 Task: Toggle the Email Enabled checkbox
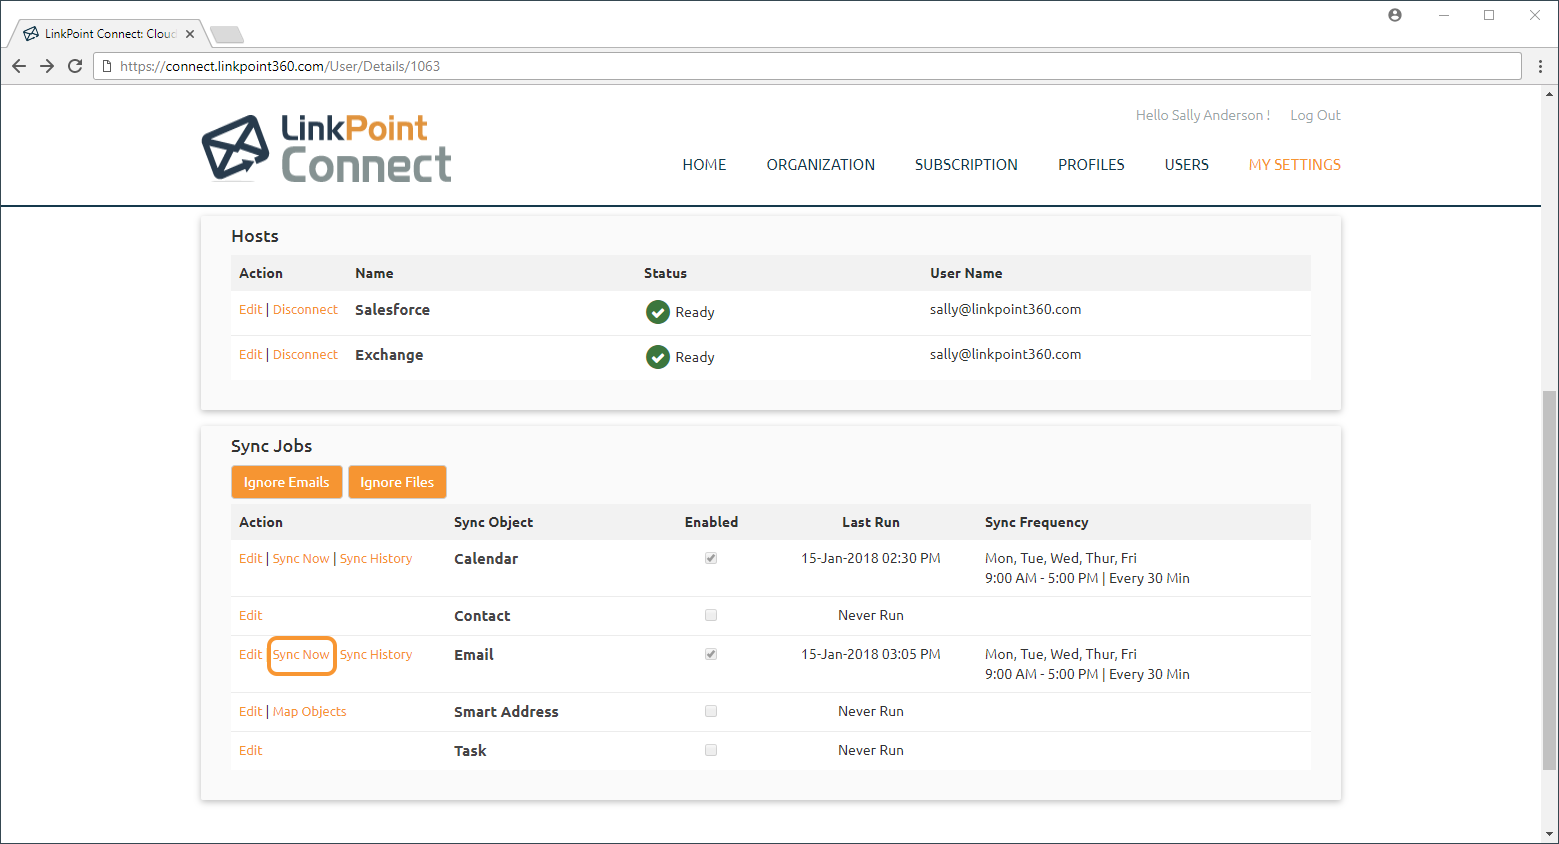pos(711,654)
